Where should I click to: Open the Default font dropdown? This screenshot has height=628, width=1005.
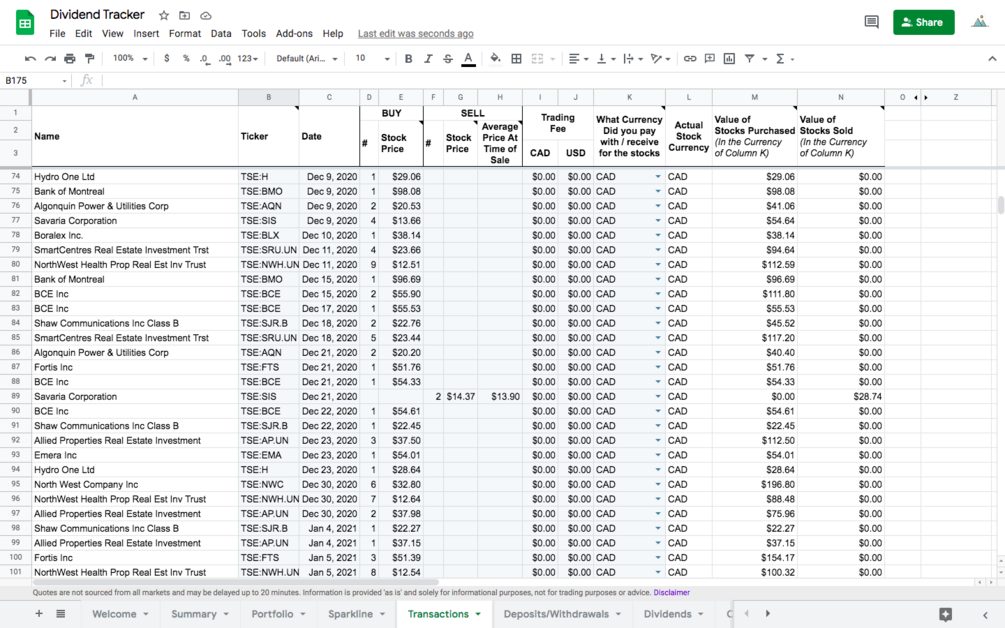pos(306,58)
